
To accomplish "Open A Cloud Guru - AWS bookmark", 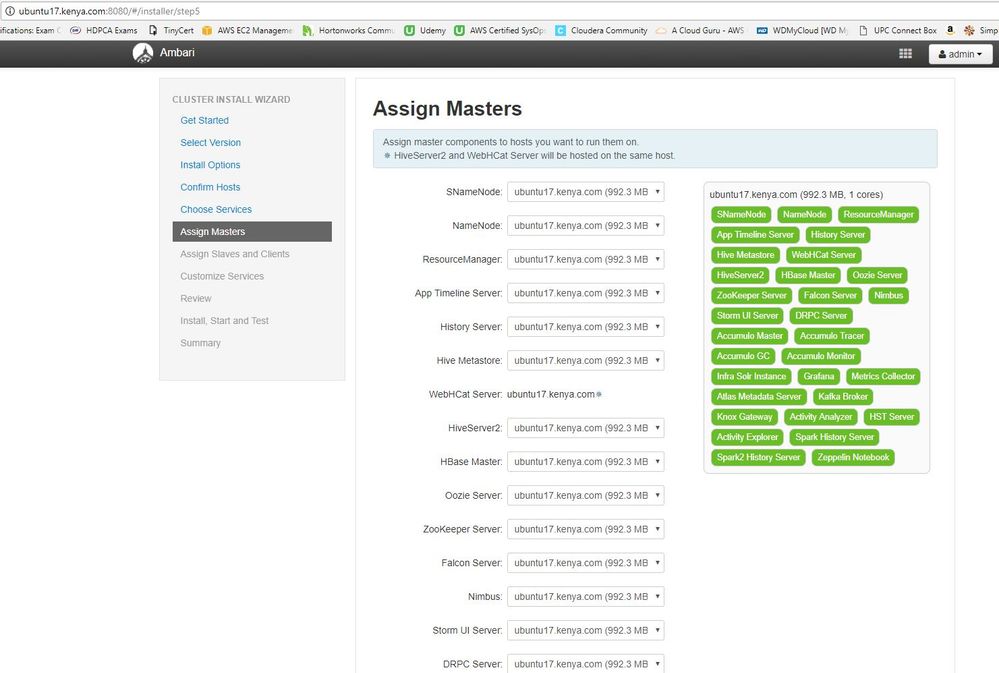I will 700,30.
